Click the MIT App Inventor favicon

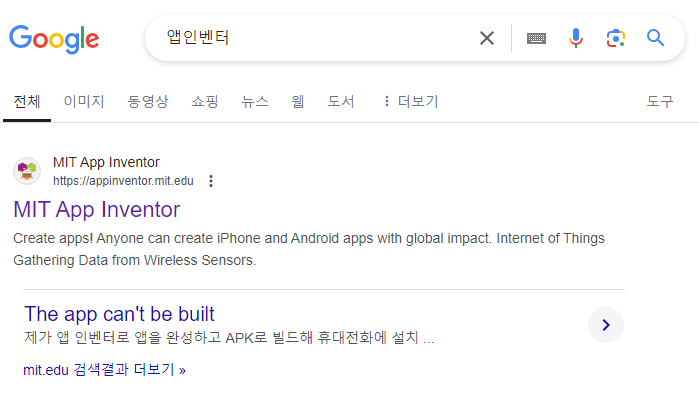pyautogui.click(x=27, y=171)
